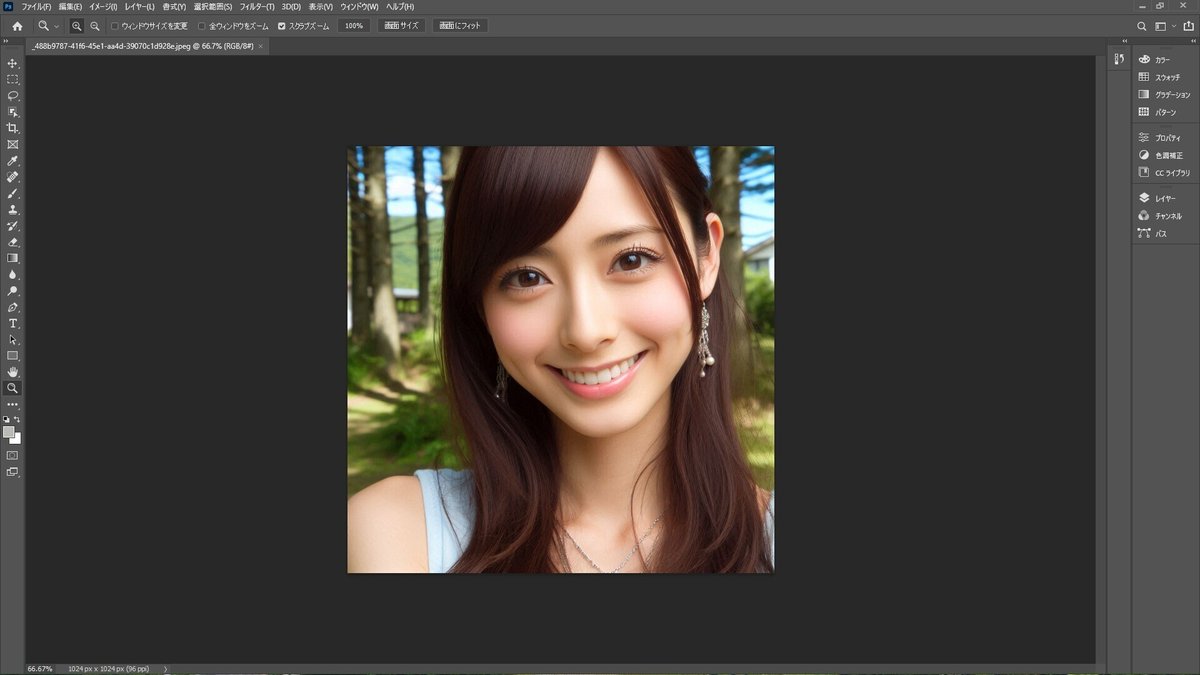The image size is (1200, 675).
Task: Select the Lasso tool
Action: pyautogui.click(x=13, y=95)
